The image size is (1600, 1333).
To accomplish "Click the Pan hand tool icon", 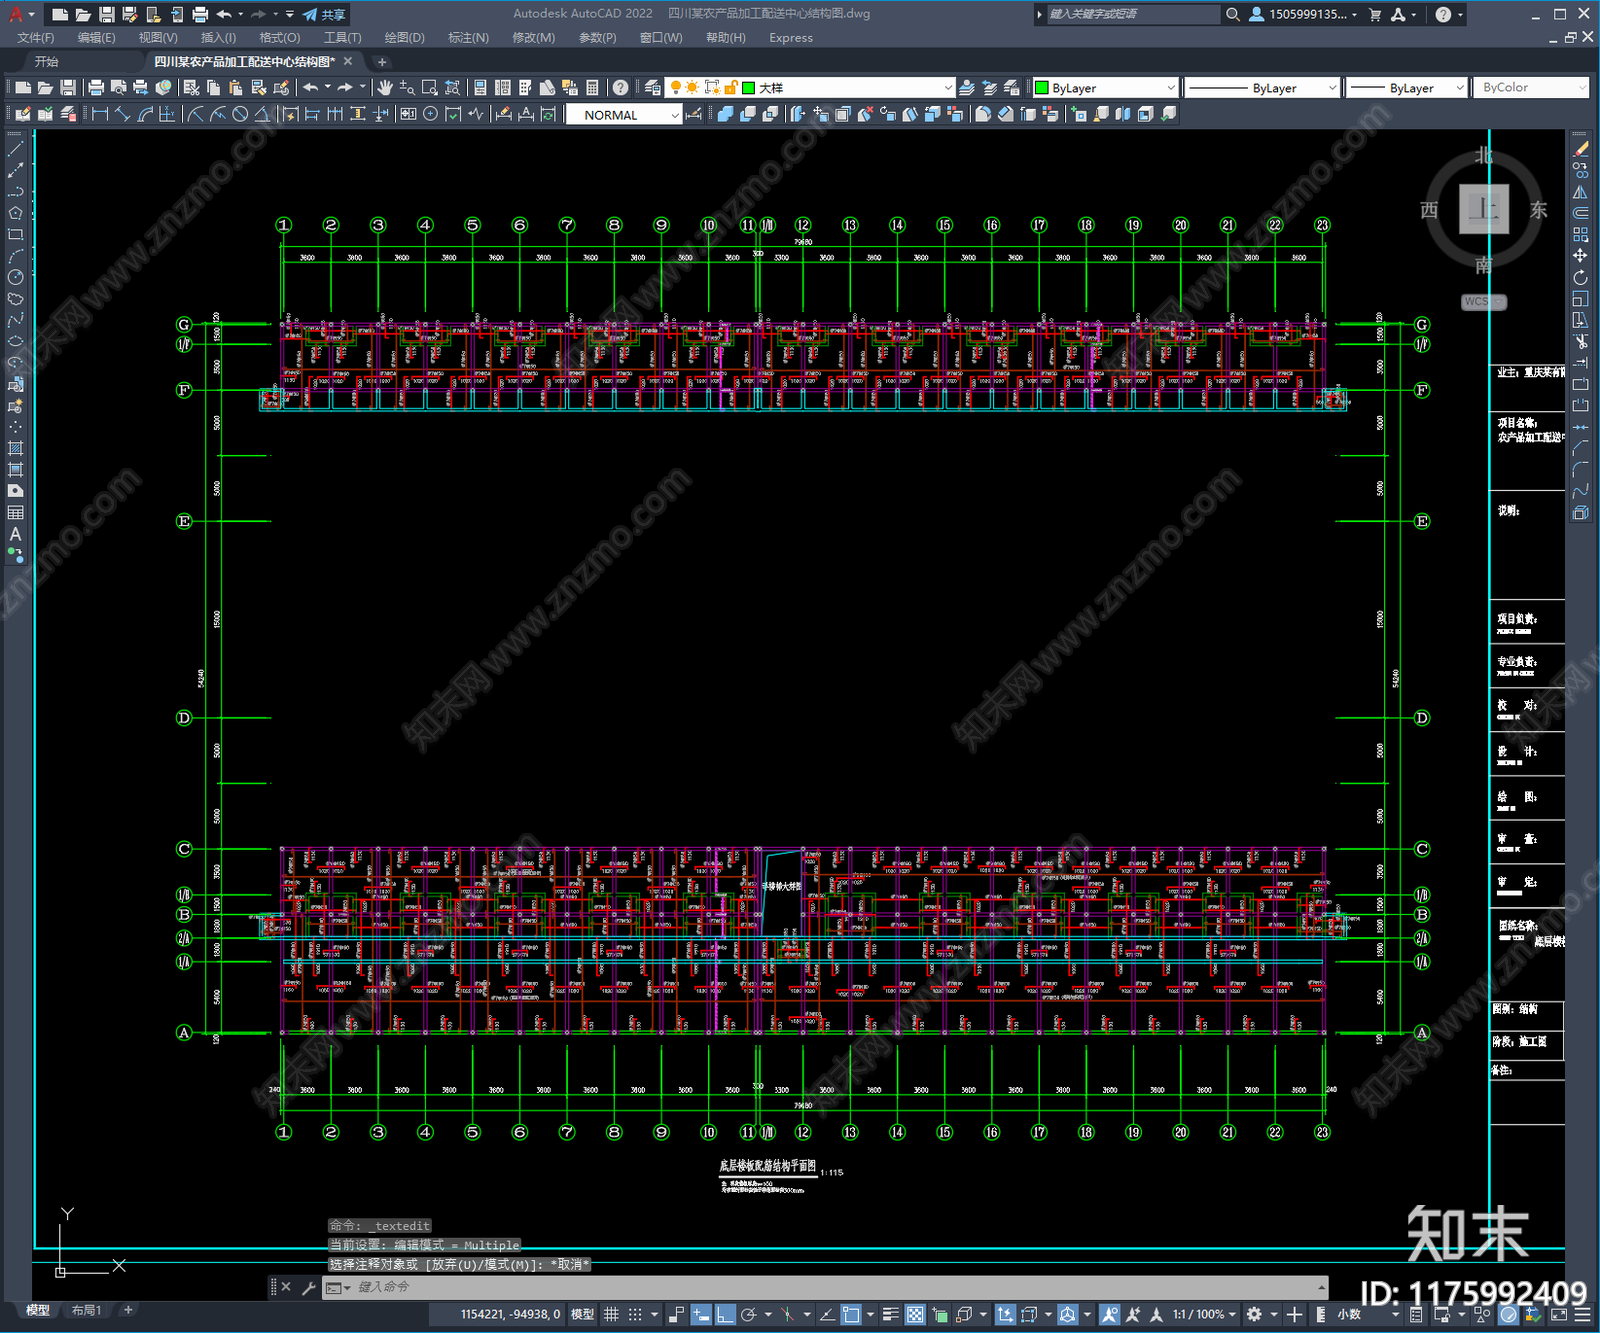I will [x=385, y=88].
